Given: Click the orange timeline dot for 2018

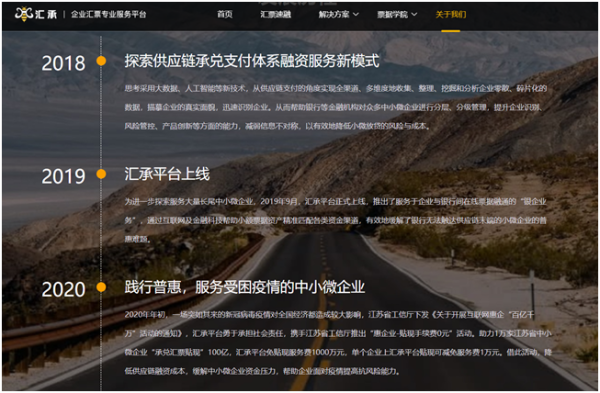Looking at the screenshot, I should point(101,61).
